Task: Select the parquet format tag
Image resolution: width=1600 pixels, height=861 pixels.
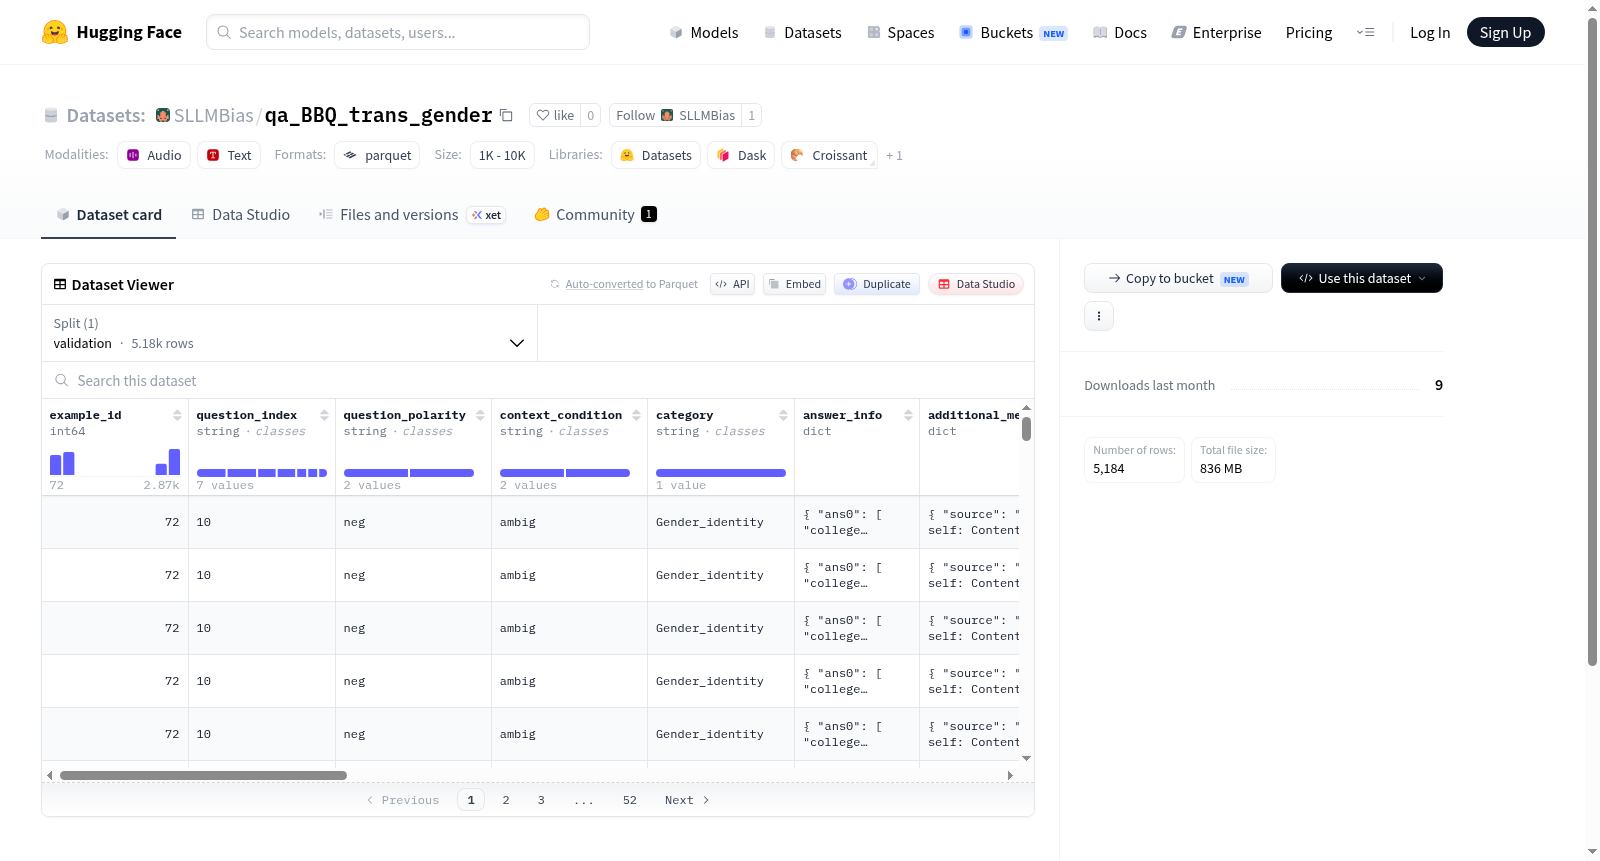Action: coord(377,155)
